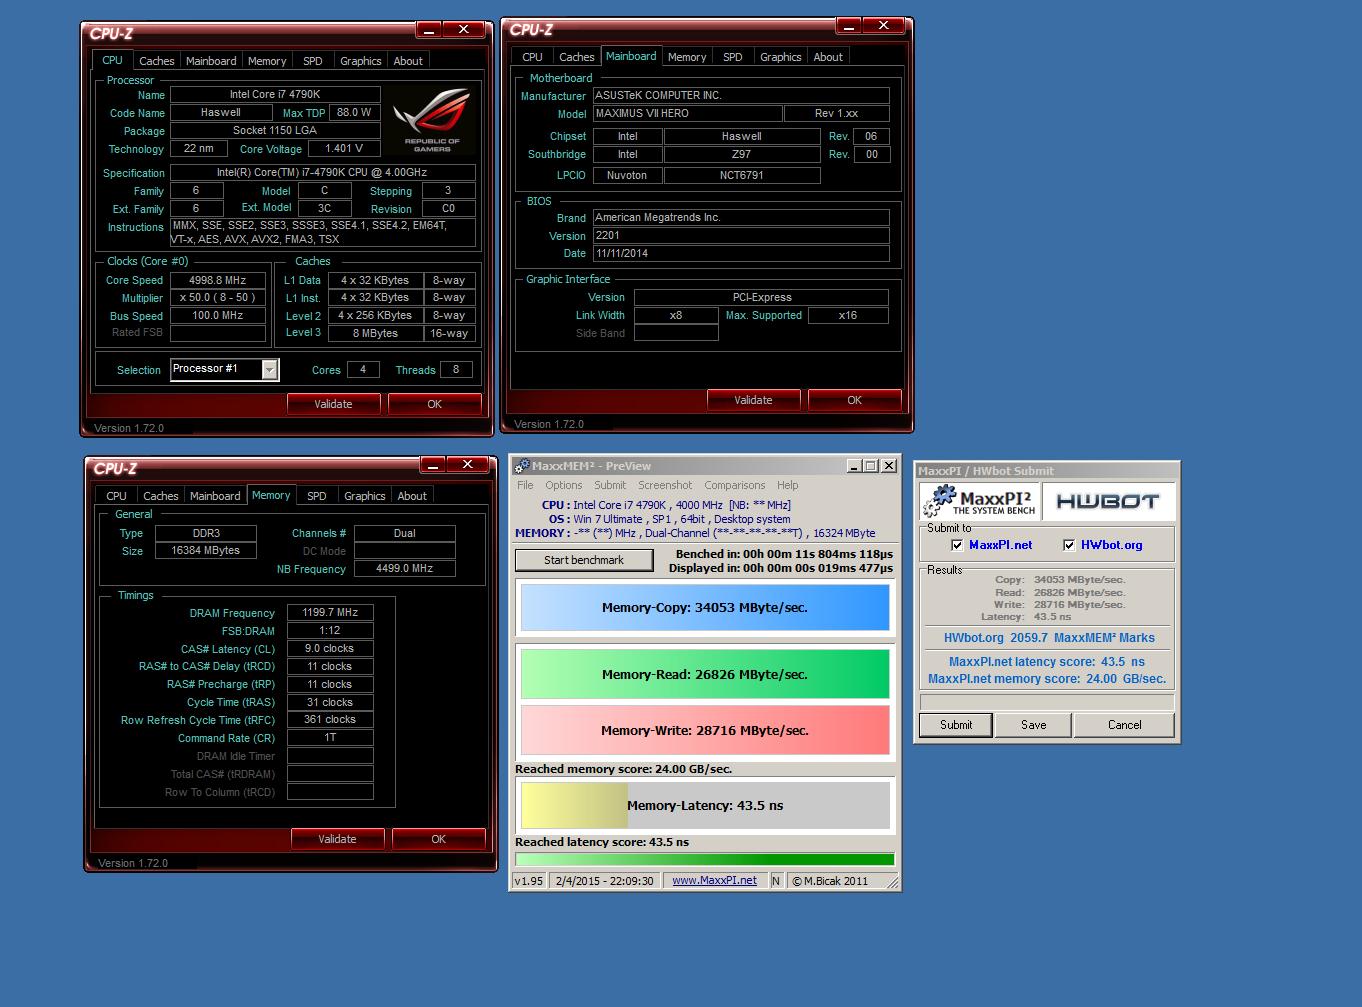1362x1007 pixels.
Task: Click the Core Voltage 1.401 V value
Action: click(x=344, y=148)
